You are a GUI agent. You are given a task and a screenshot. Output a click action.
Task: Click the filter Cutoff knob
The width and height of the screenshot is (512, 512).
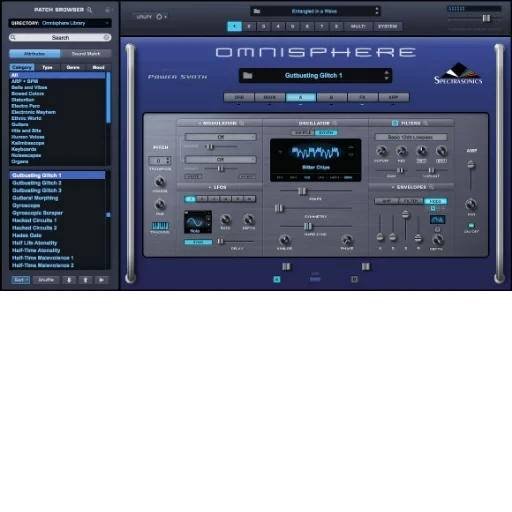[x=382, y=151]
